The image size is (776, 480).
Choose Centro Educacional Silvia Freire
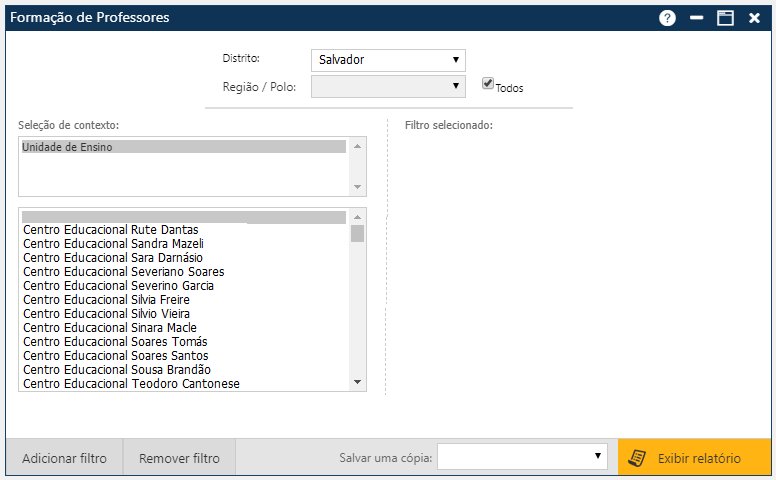tap(106, 300)
